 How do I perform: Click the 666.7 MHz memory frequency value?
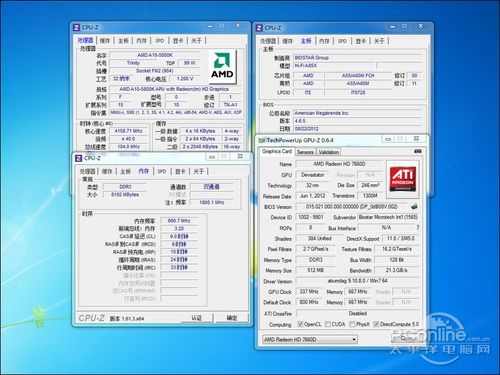[x=179, y=221]
